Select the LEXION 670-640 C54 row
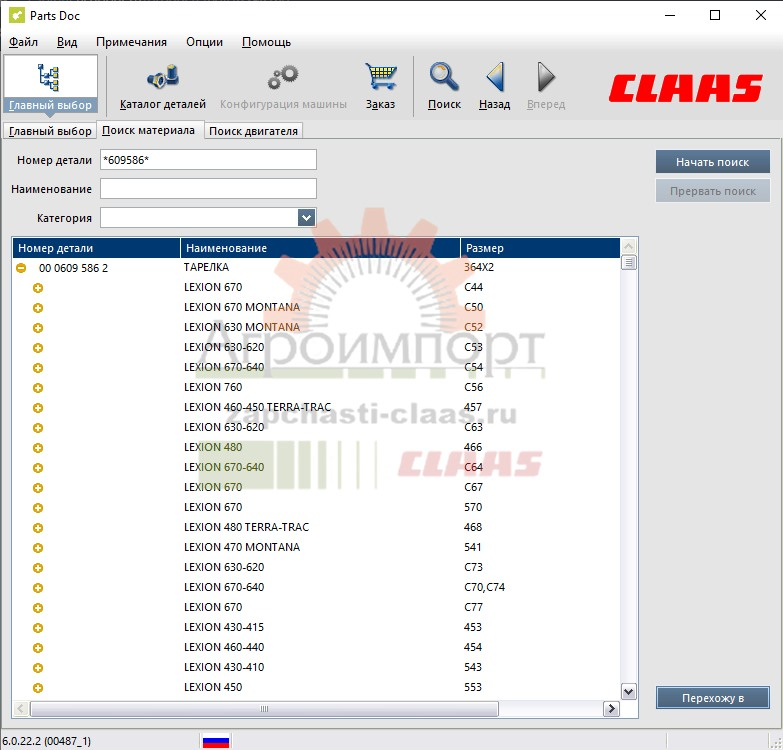783x750 pixels. pos(316,368)
